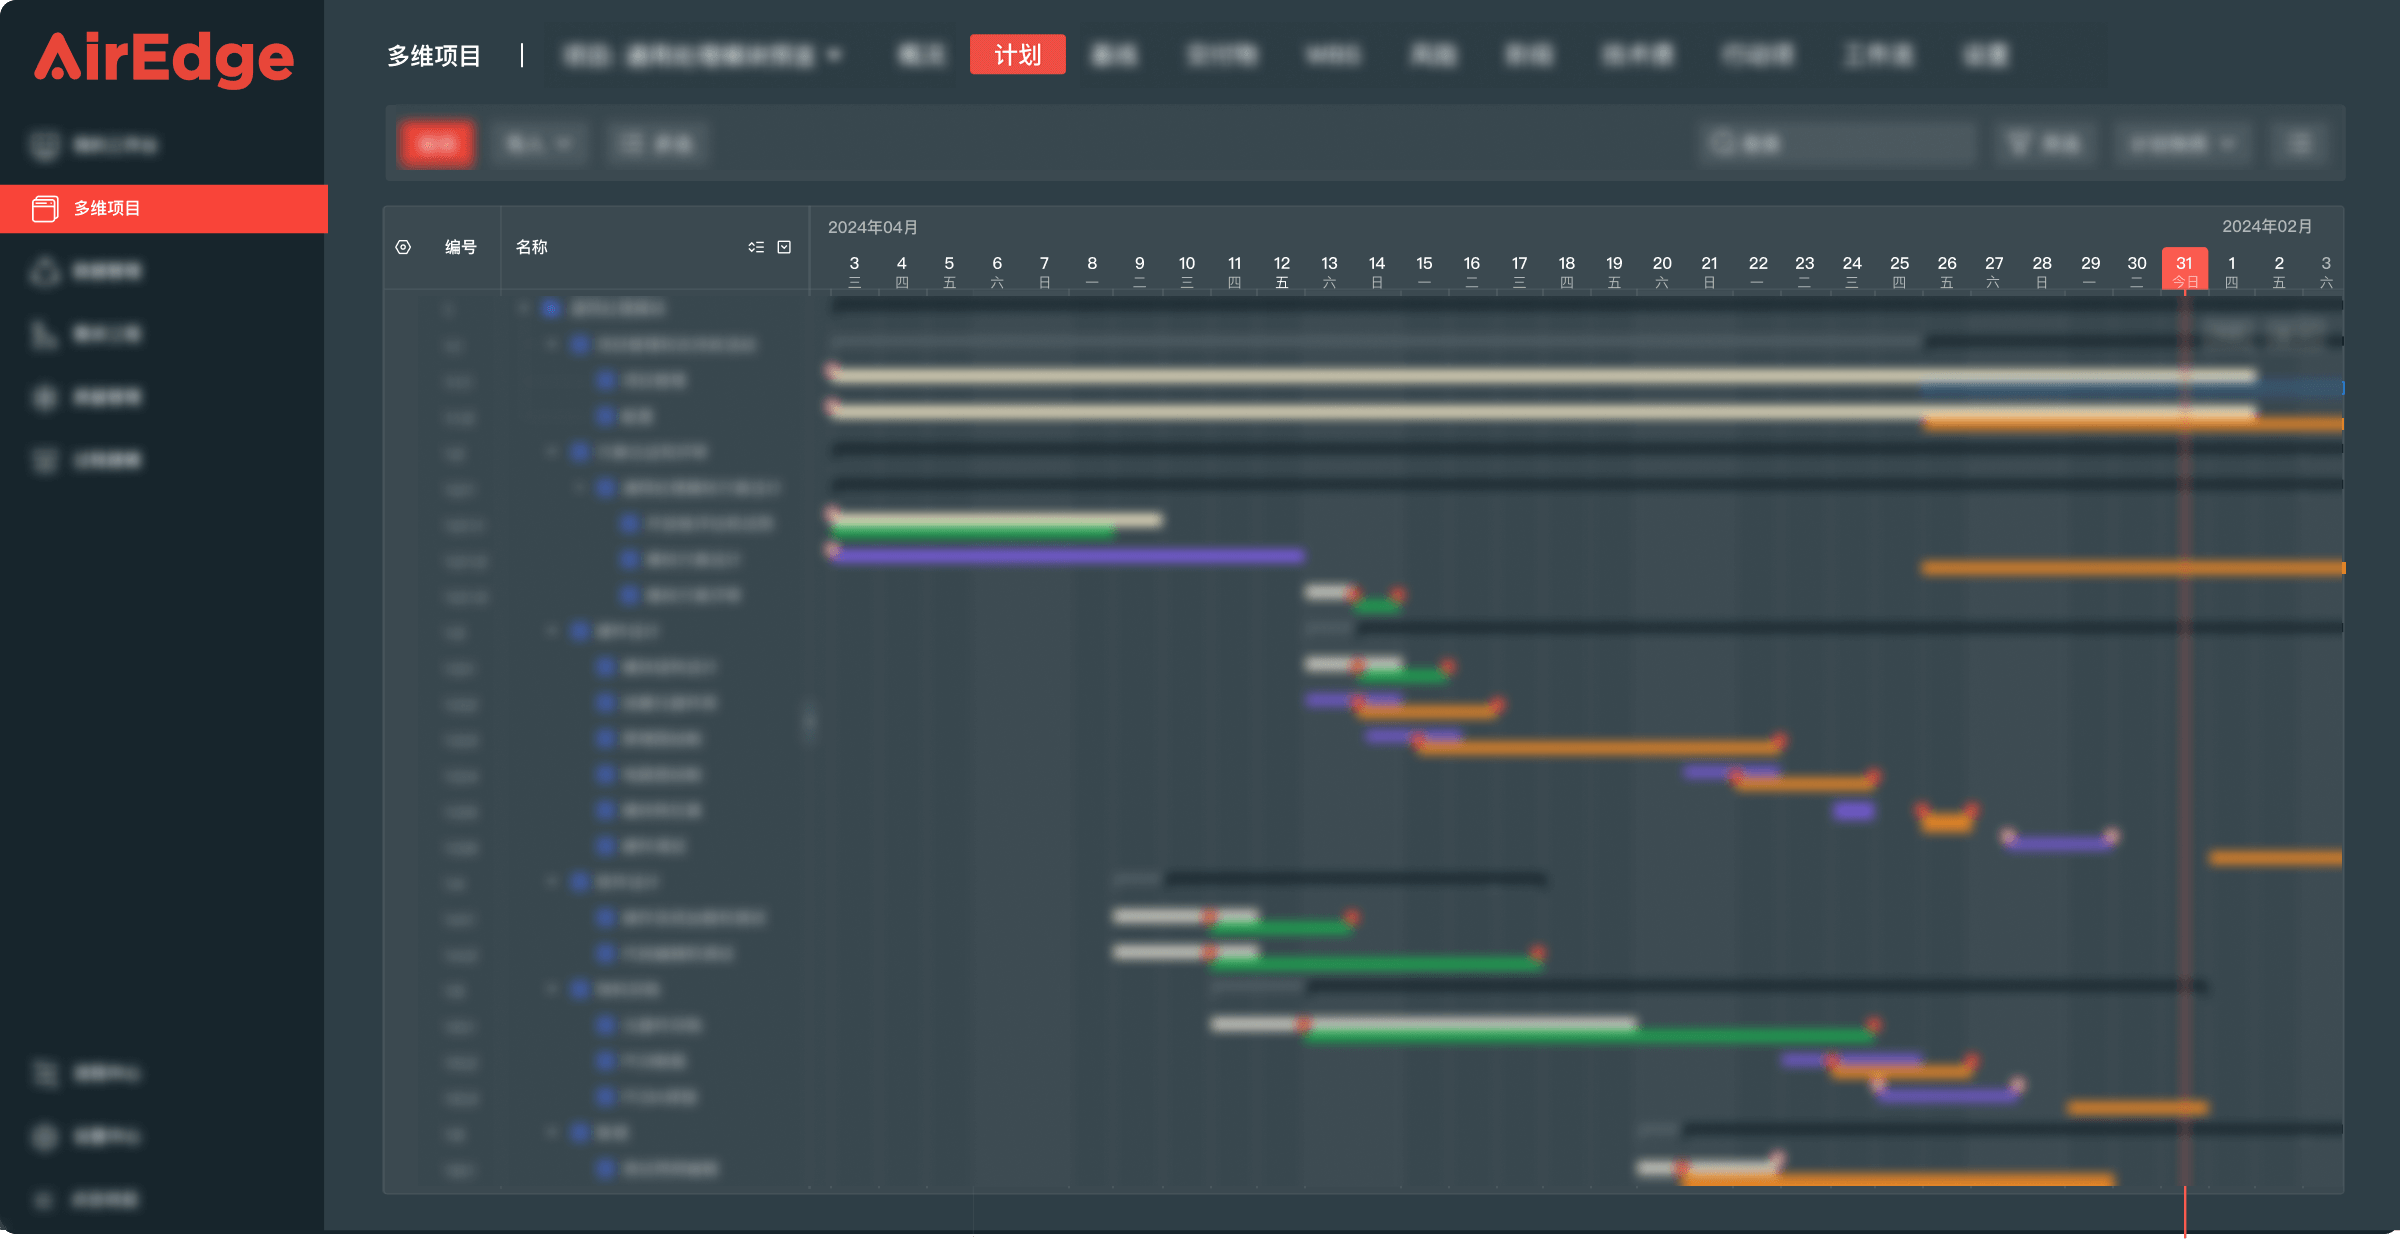Select date 16 in timeline header
This screenshot has height=1240, width=2400.
1472,271
